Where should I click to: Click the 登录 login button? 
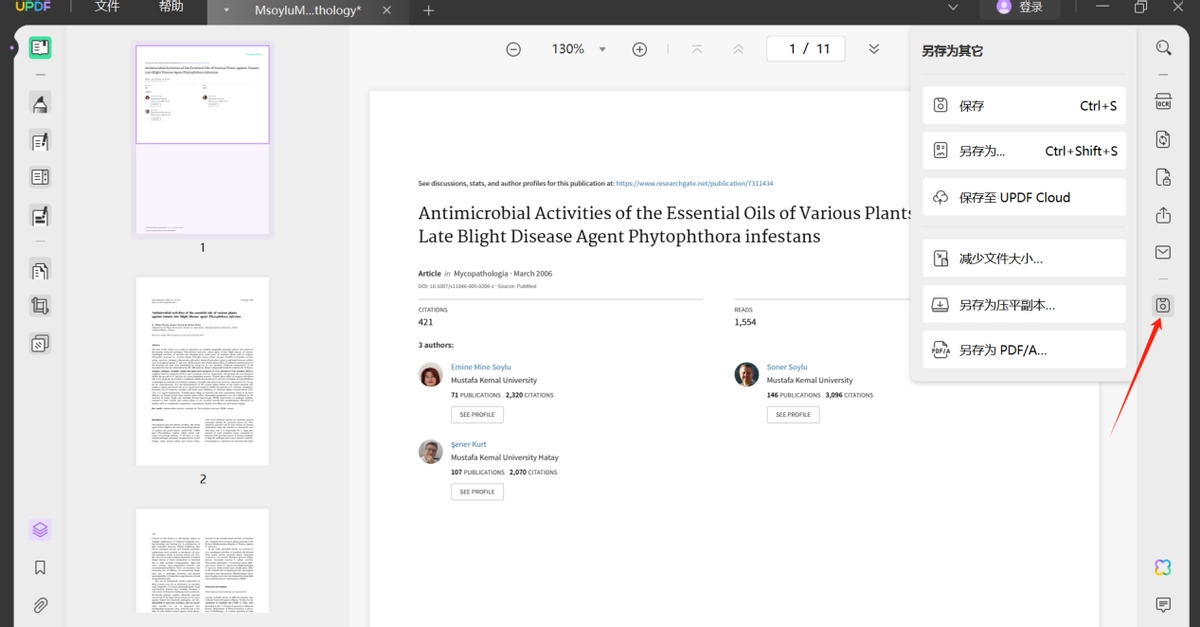coord(1019,7)
